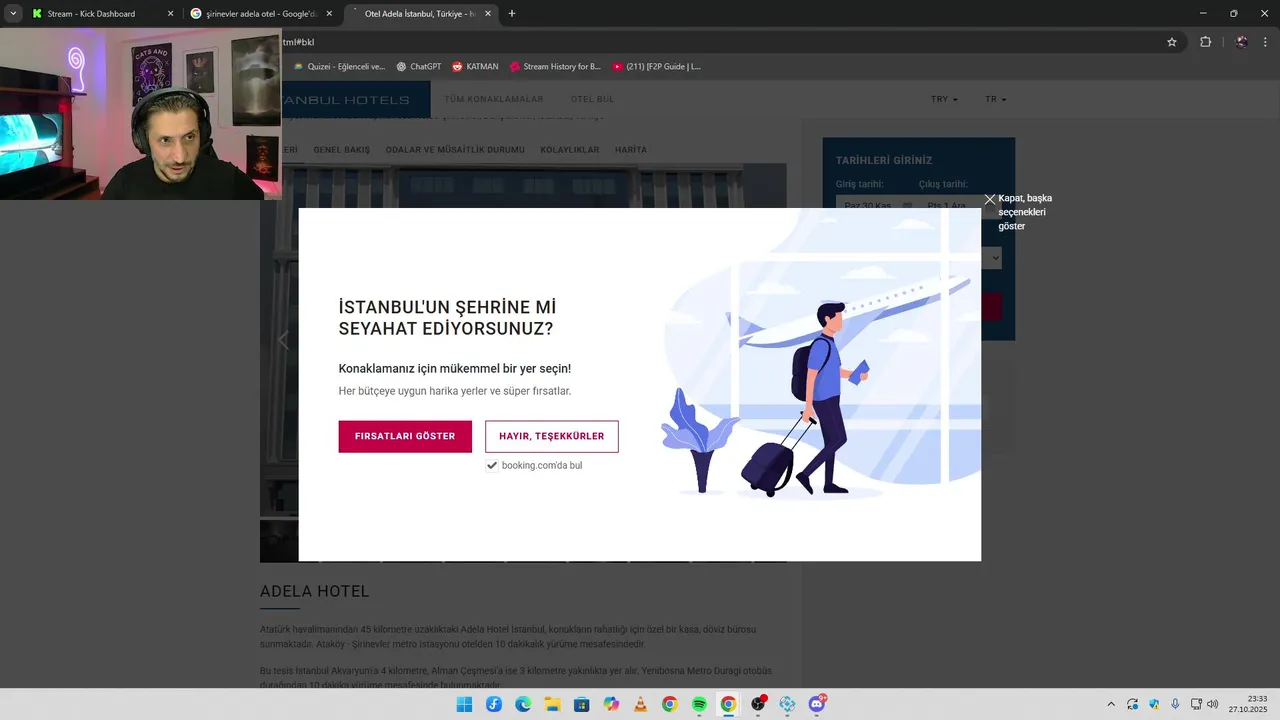The width and height of the screenshot is (1280, 720).
Task: Open the Windows Security shield tray icon
Action: click(x=1154, y=704)
